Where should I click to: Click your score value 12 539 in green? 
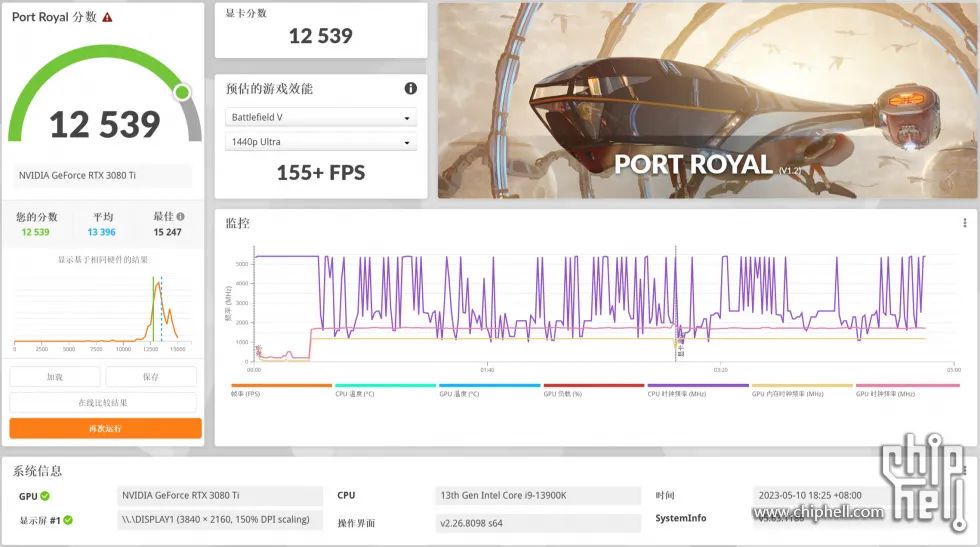[x=35, y=232]
